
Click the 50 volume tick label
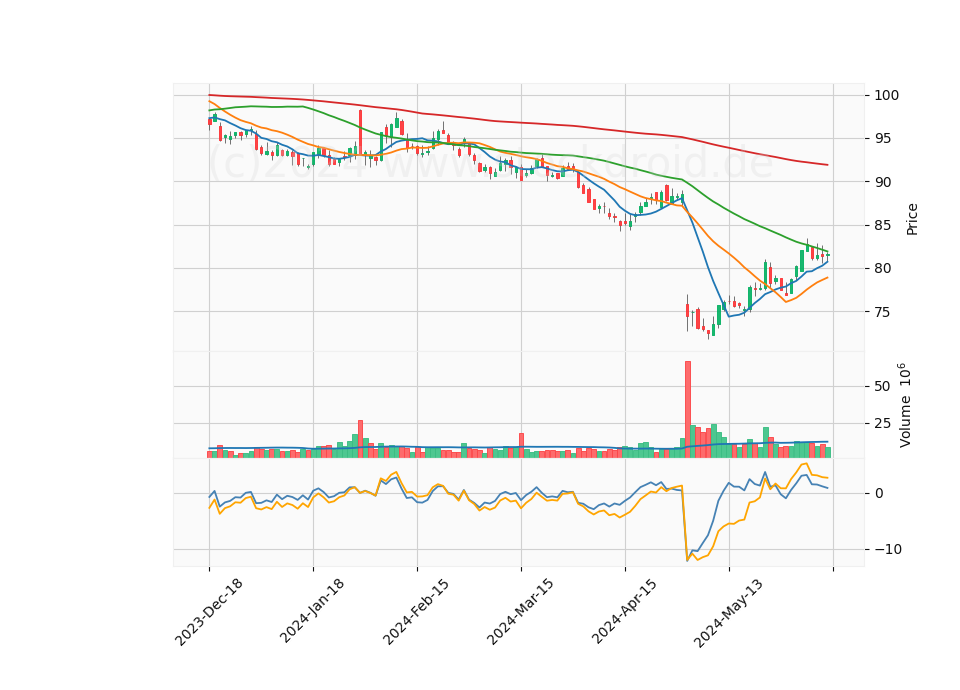[882, 386]
